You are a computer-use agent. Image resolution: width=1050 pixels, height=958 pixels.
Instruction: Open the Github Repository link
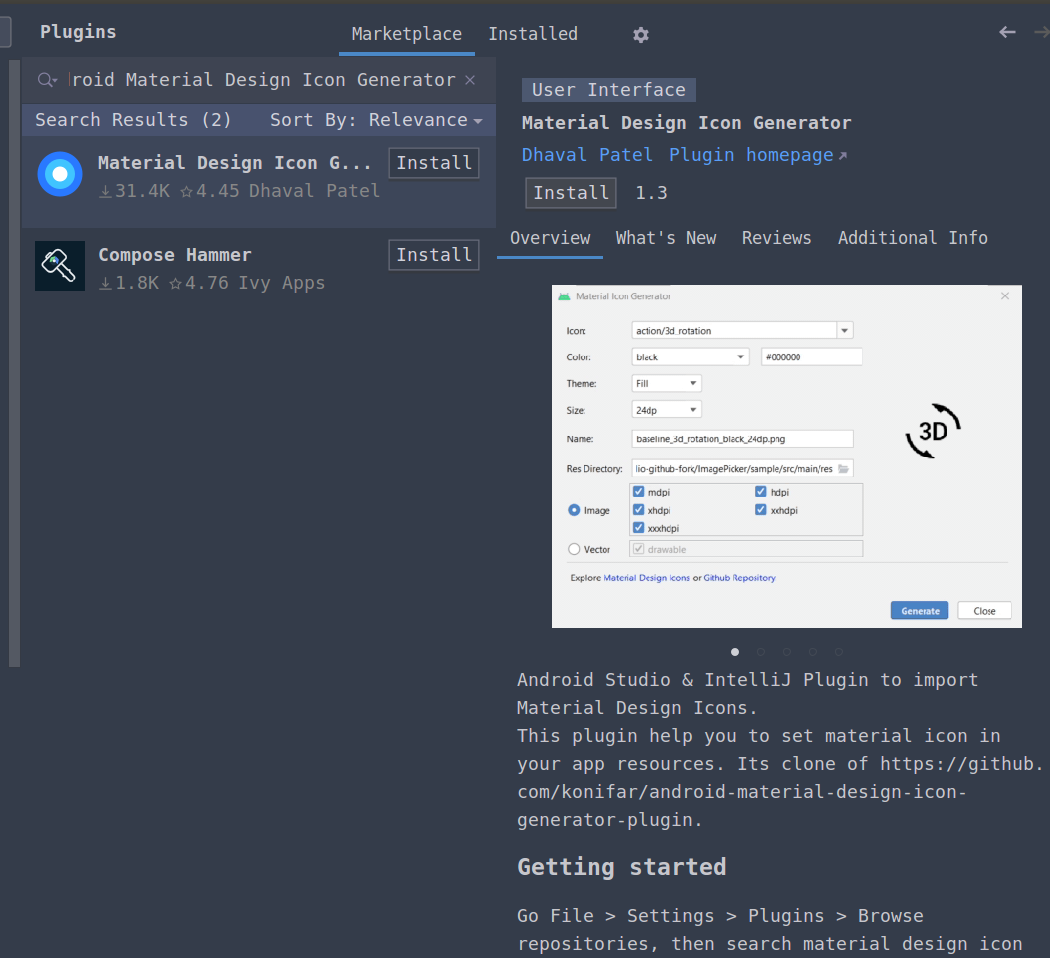coord(739,578)
